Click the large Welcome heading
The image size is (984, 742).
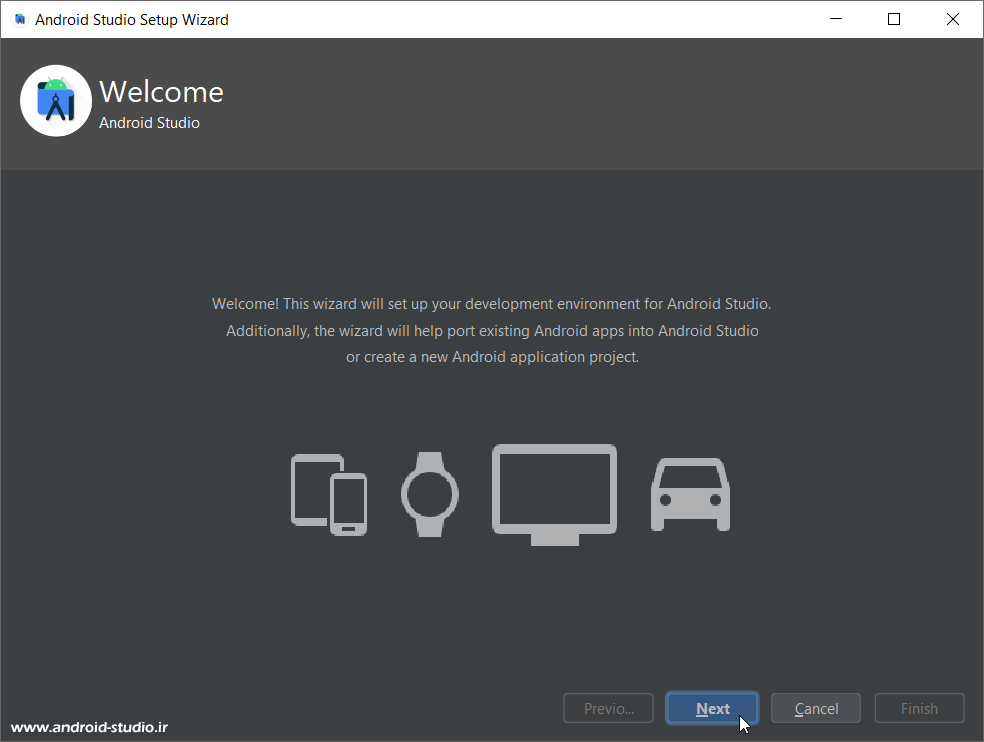161,92
